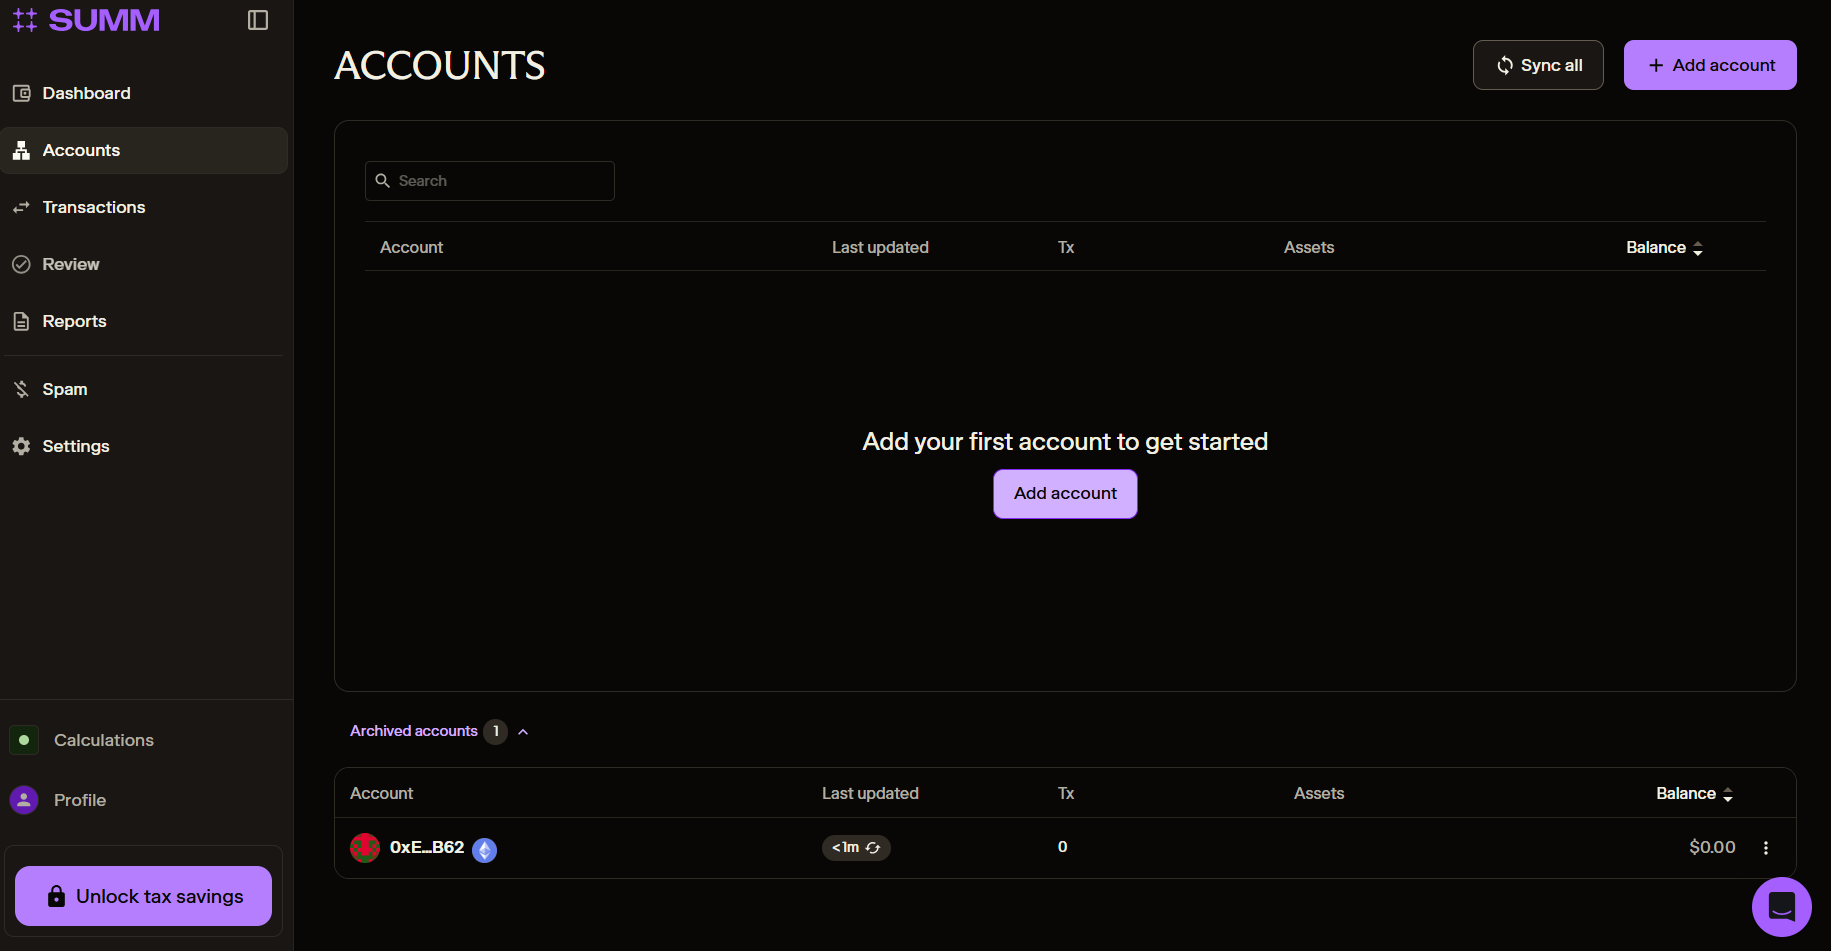Click the Ethereum badge next to 0xE...B62

tap(485, 849)
